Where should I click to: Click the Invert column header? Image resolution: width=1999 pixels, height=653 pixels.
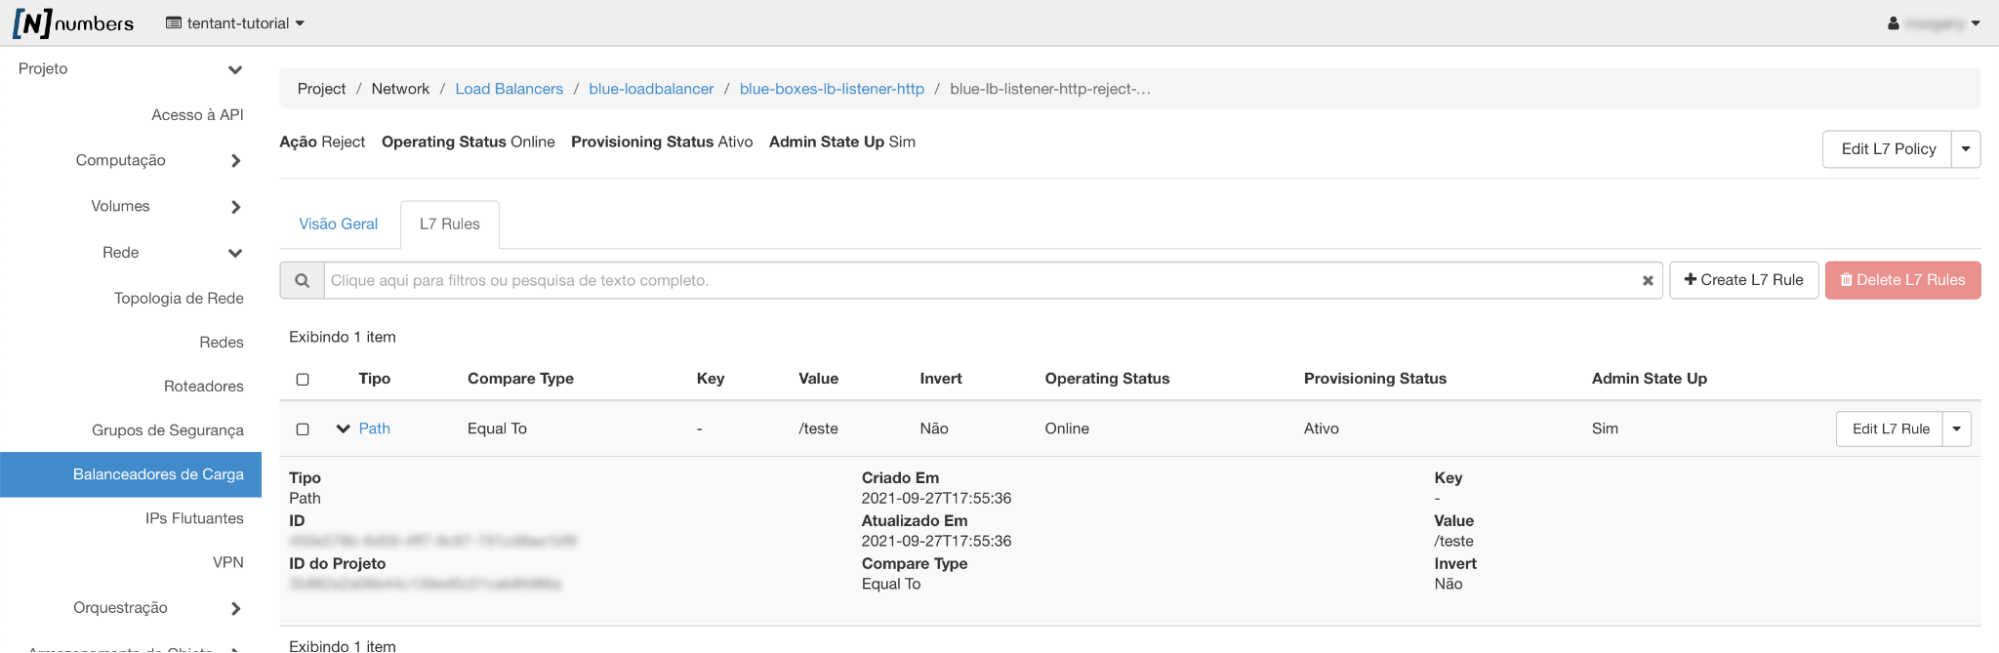coord(941,379)
